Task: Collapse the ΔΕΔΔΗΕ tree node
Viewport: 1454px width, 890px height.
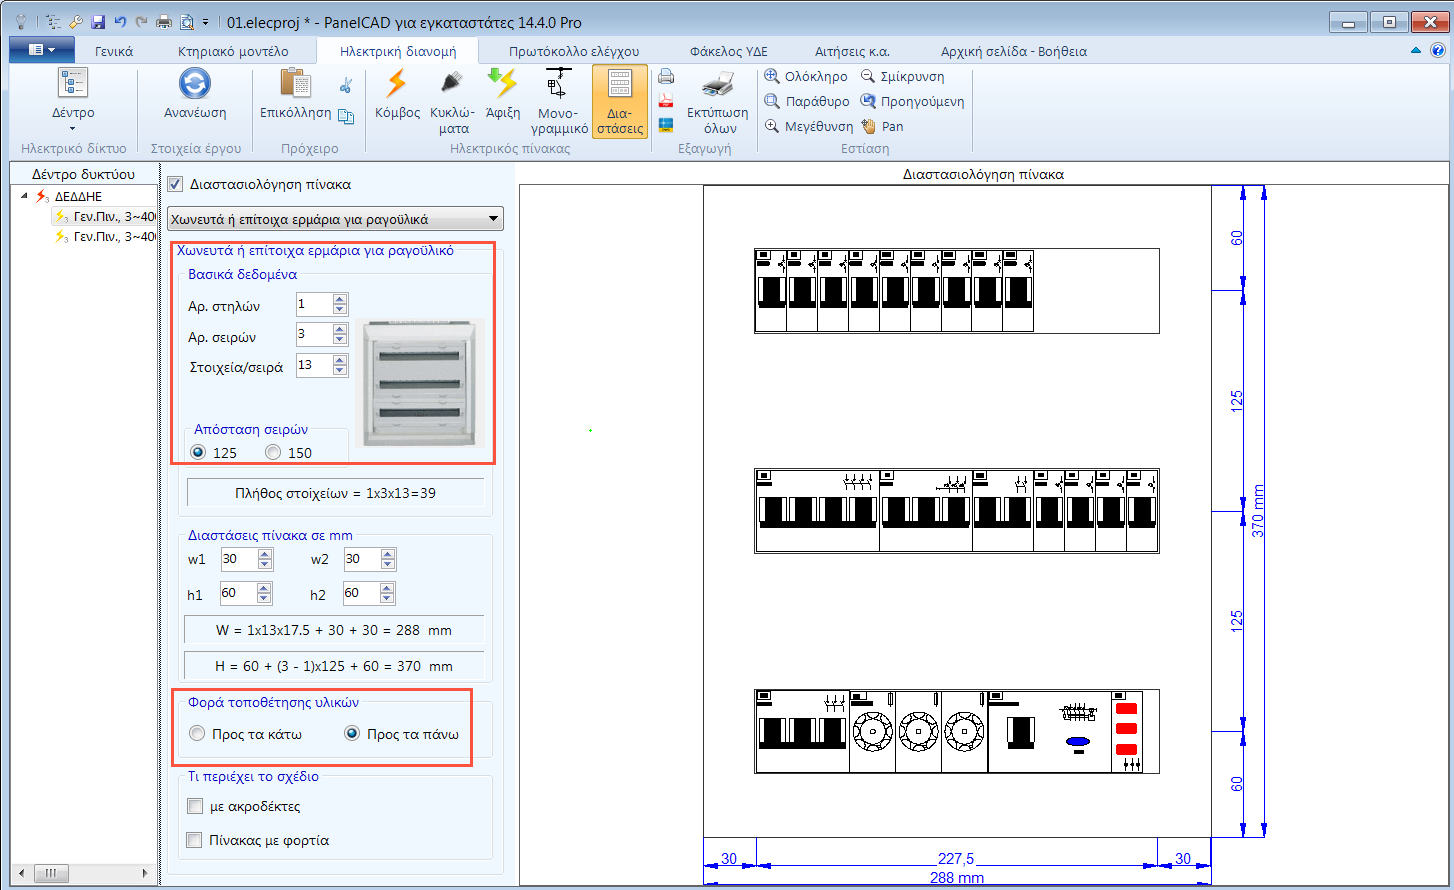Action: point(24,196)
